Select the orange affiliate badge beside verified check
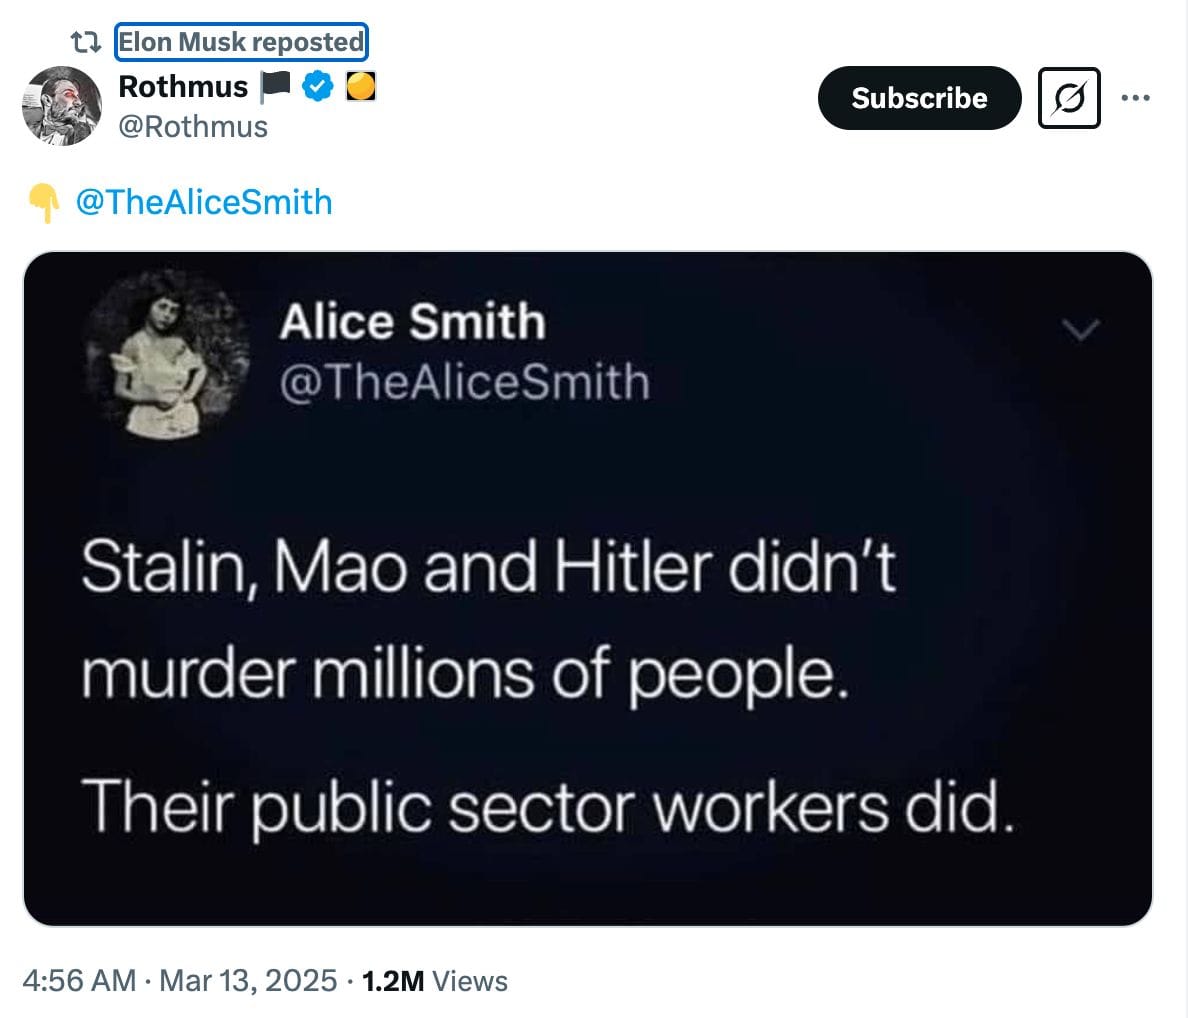Viewport: 1188px width, 1018px height. click(360, 85)
